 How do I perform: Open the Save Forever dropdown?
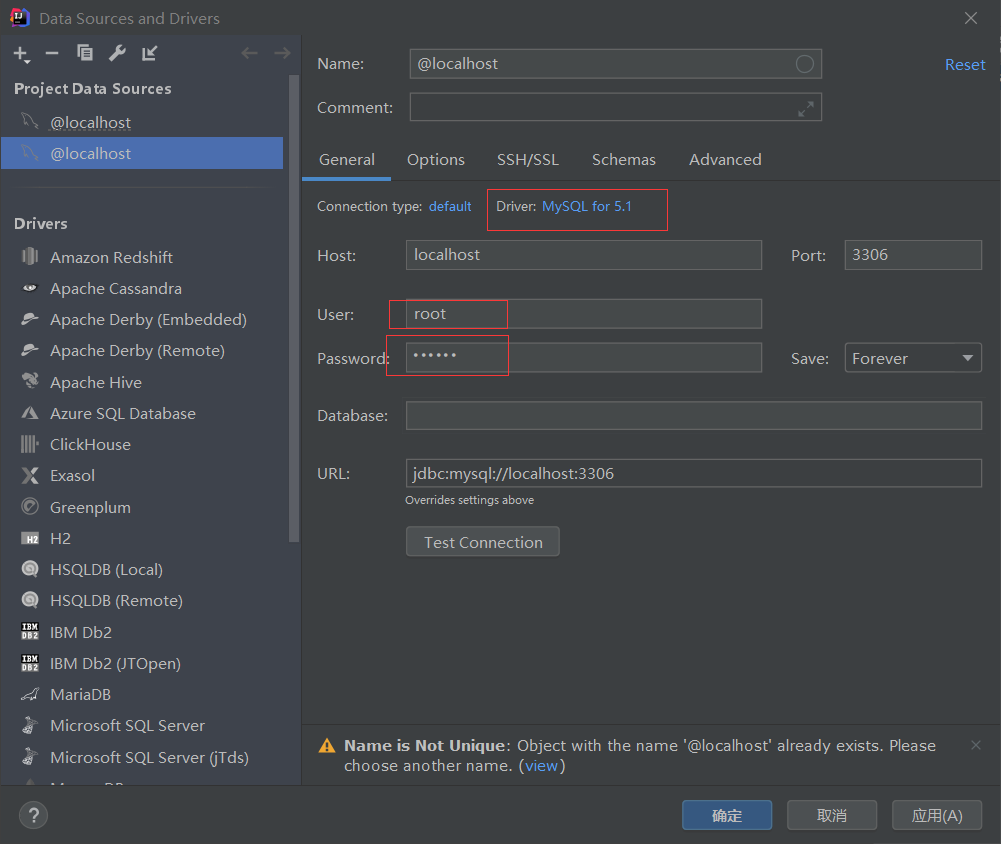click(913, 358)
